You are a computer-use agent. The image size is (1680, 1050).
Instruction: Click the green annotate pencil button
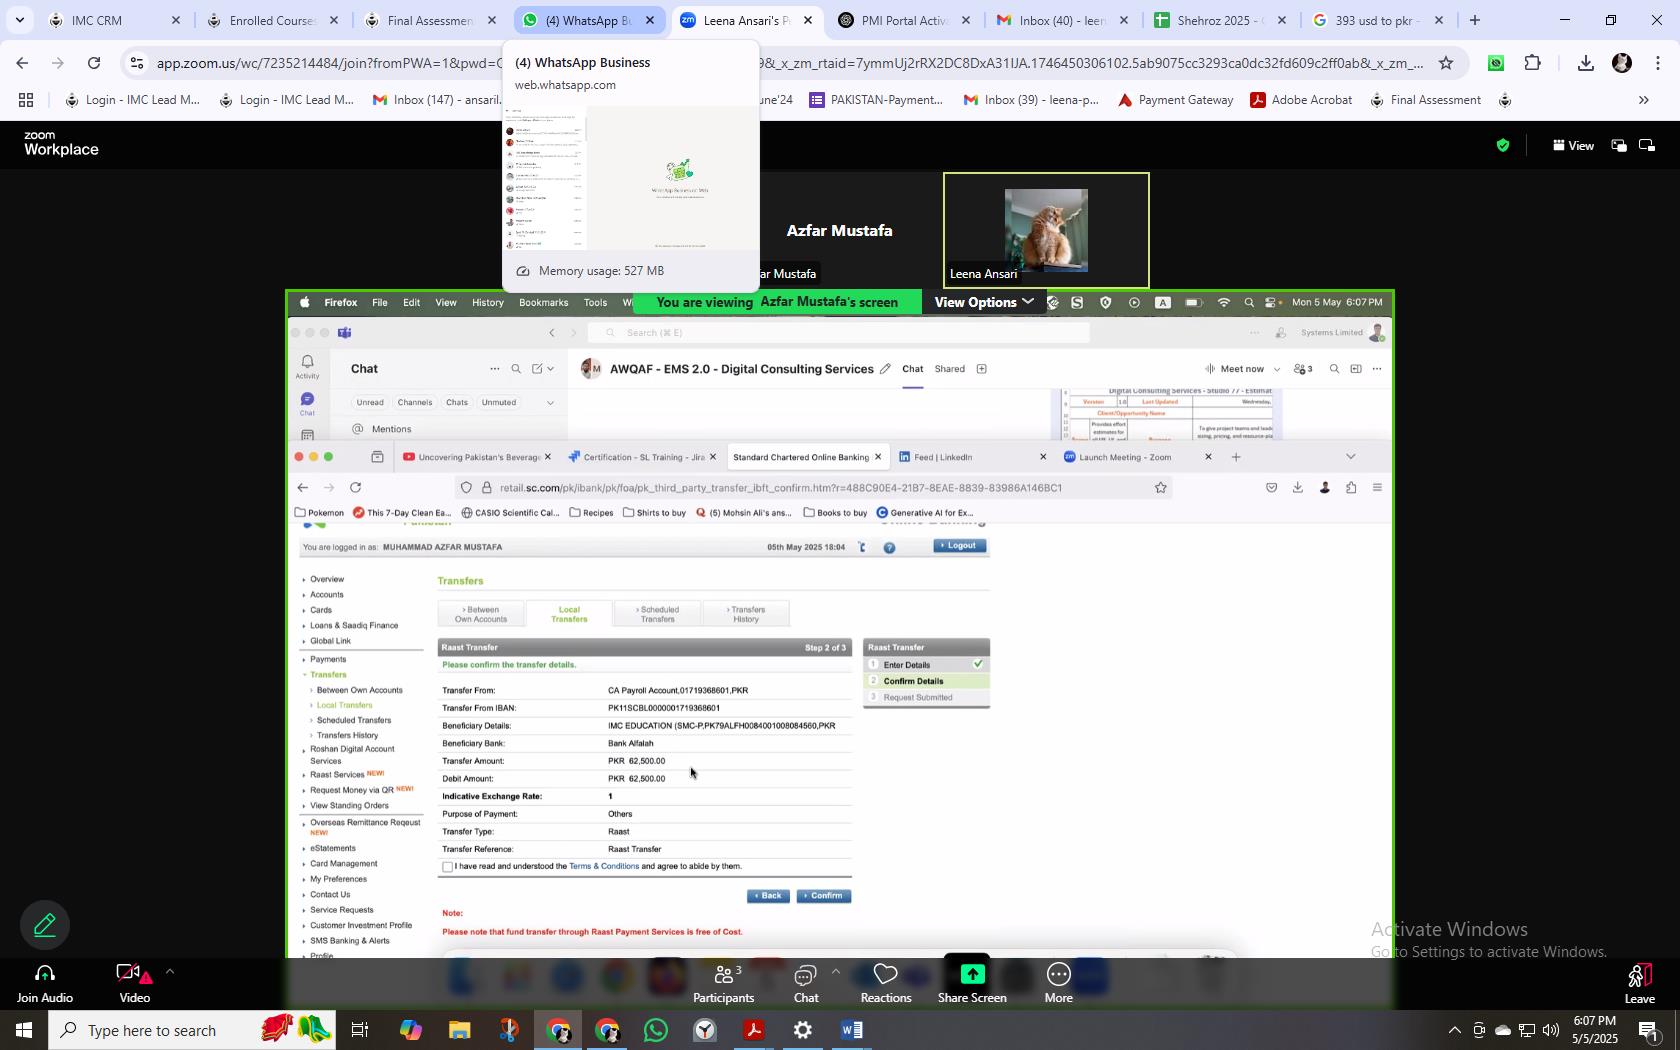coord(44,926)
